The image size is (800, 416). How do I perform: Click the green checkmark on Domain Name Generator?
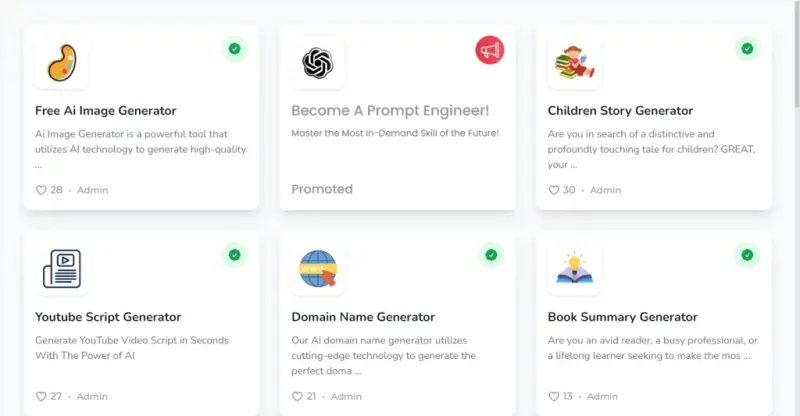coord(490,255)
